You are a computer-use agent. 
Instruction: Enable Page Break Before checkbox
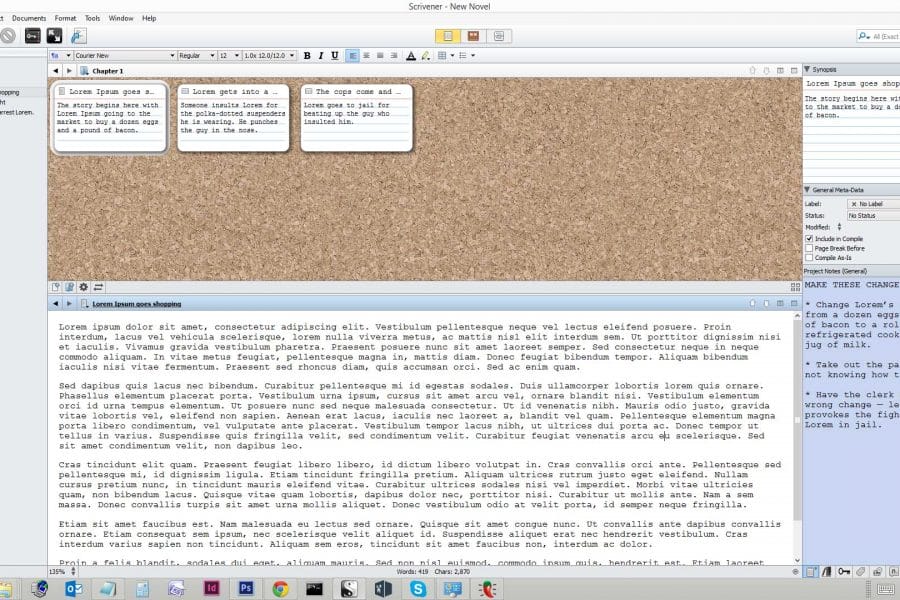tap(809, 249)
